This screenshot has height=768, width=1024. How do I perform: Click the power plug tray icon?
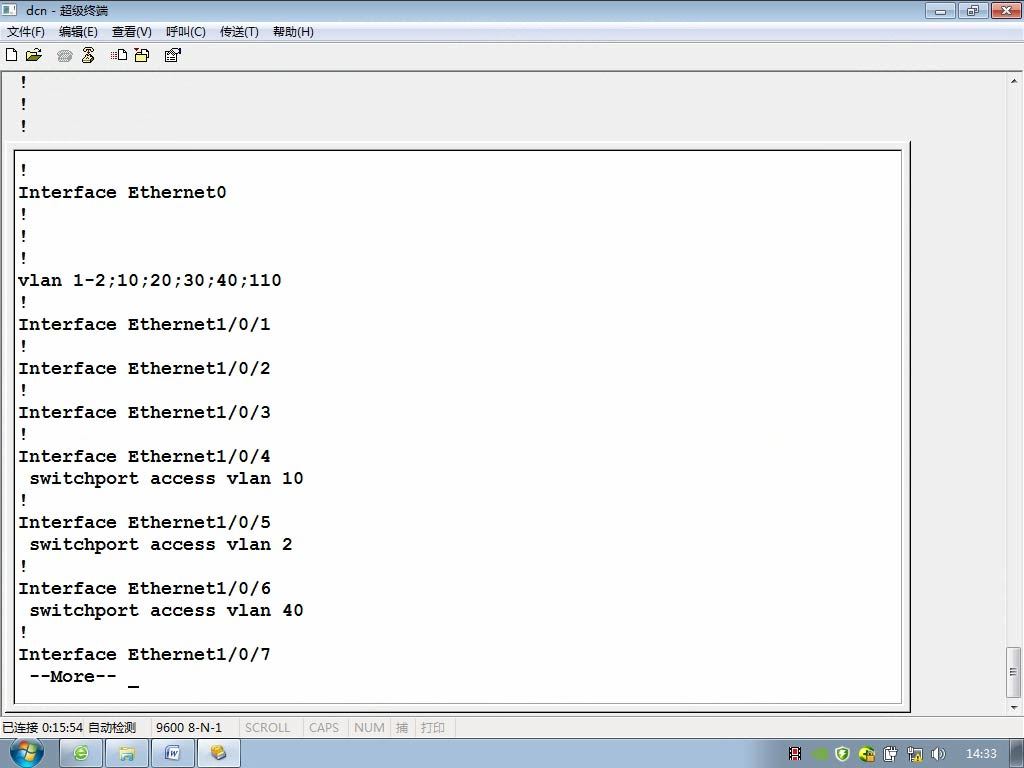tap(890, 754)
